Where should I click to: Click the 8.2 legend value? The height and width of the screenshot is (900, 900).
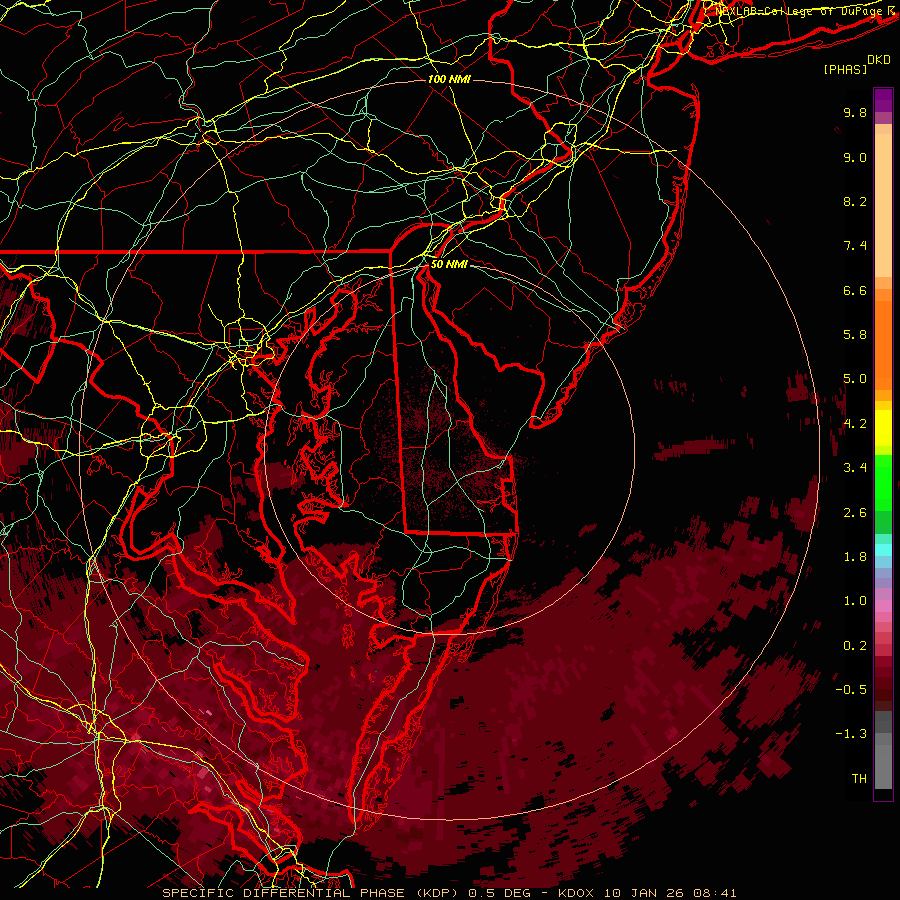855,201
